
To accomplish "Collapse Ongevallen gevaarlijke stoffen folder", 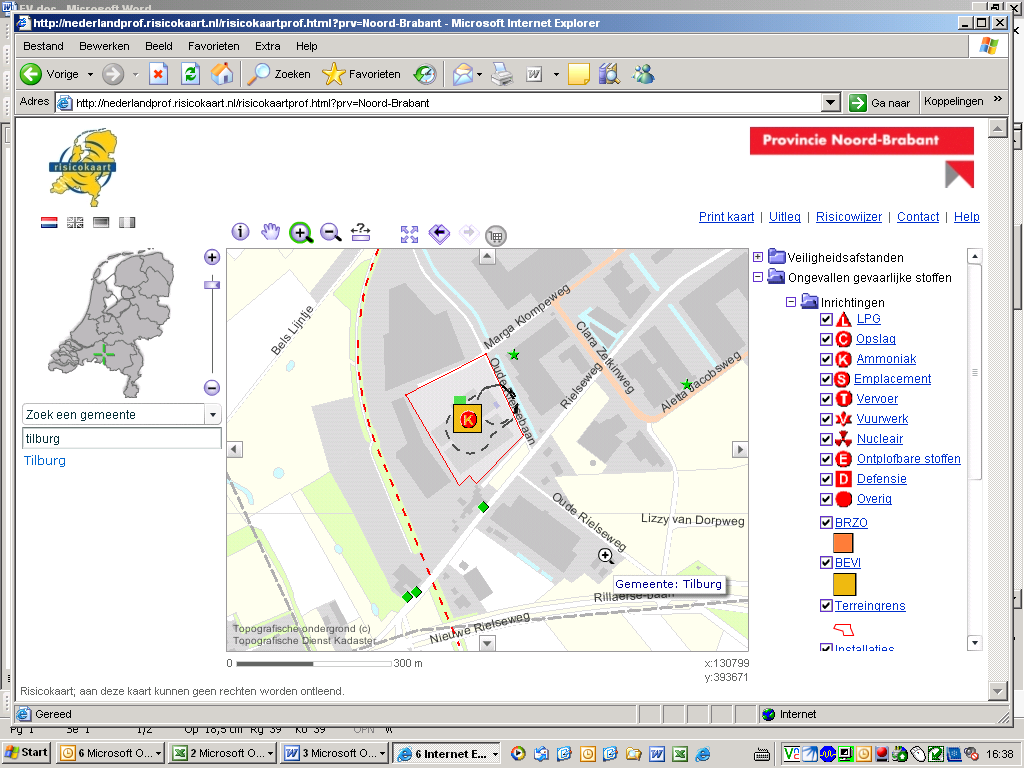I will [758, 277].
